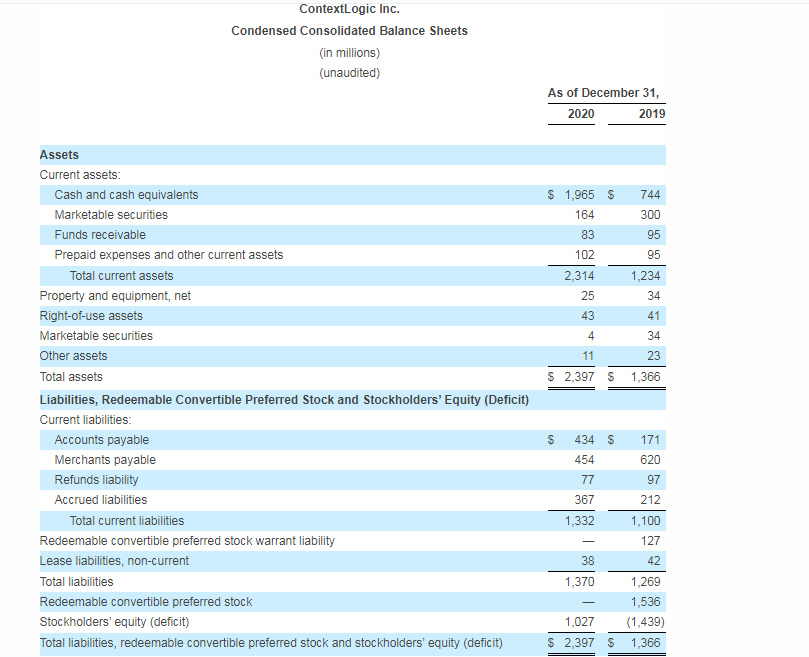This screenshot has width=809, height=657.
Task: Click the 2020 column header
Action: click(x=581, y=114)
